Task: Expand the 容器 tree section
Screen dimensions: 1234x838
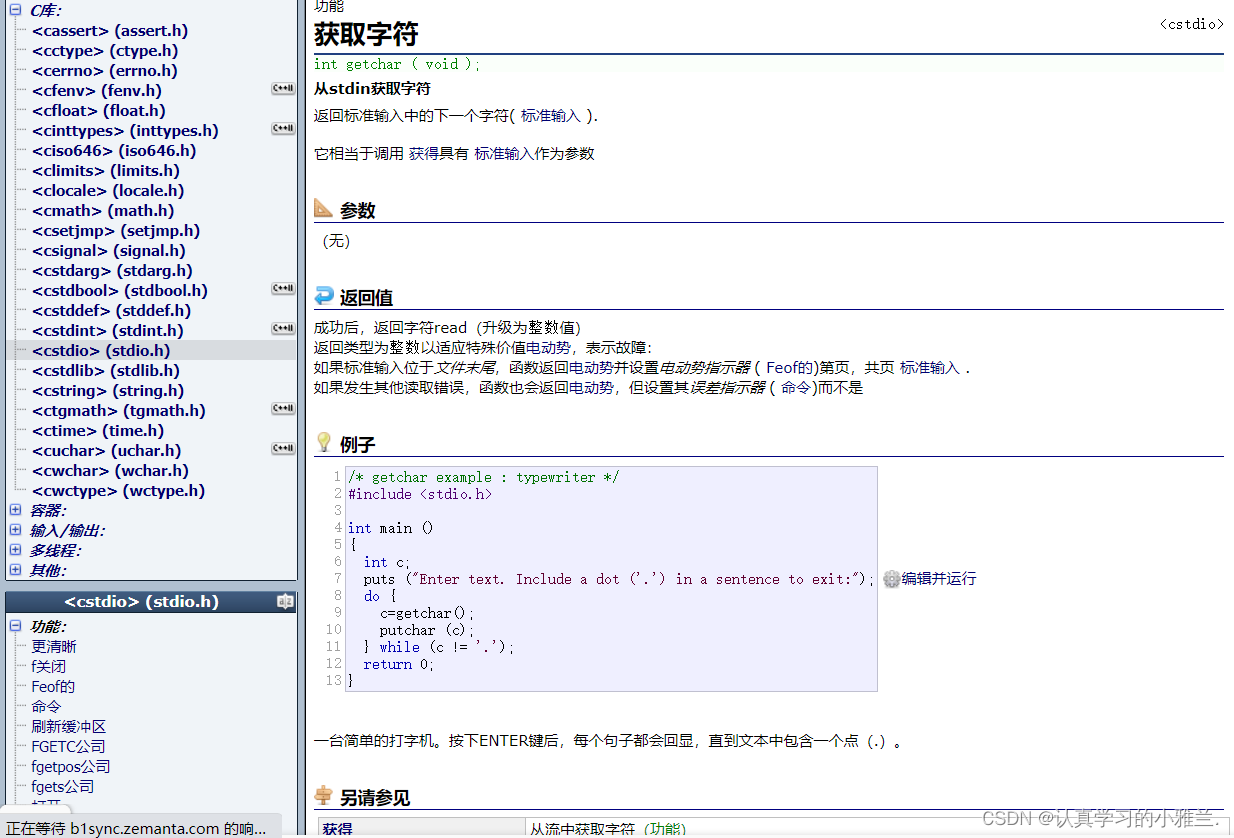Action: (16, 510)
